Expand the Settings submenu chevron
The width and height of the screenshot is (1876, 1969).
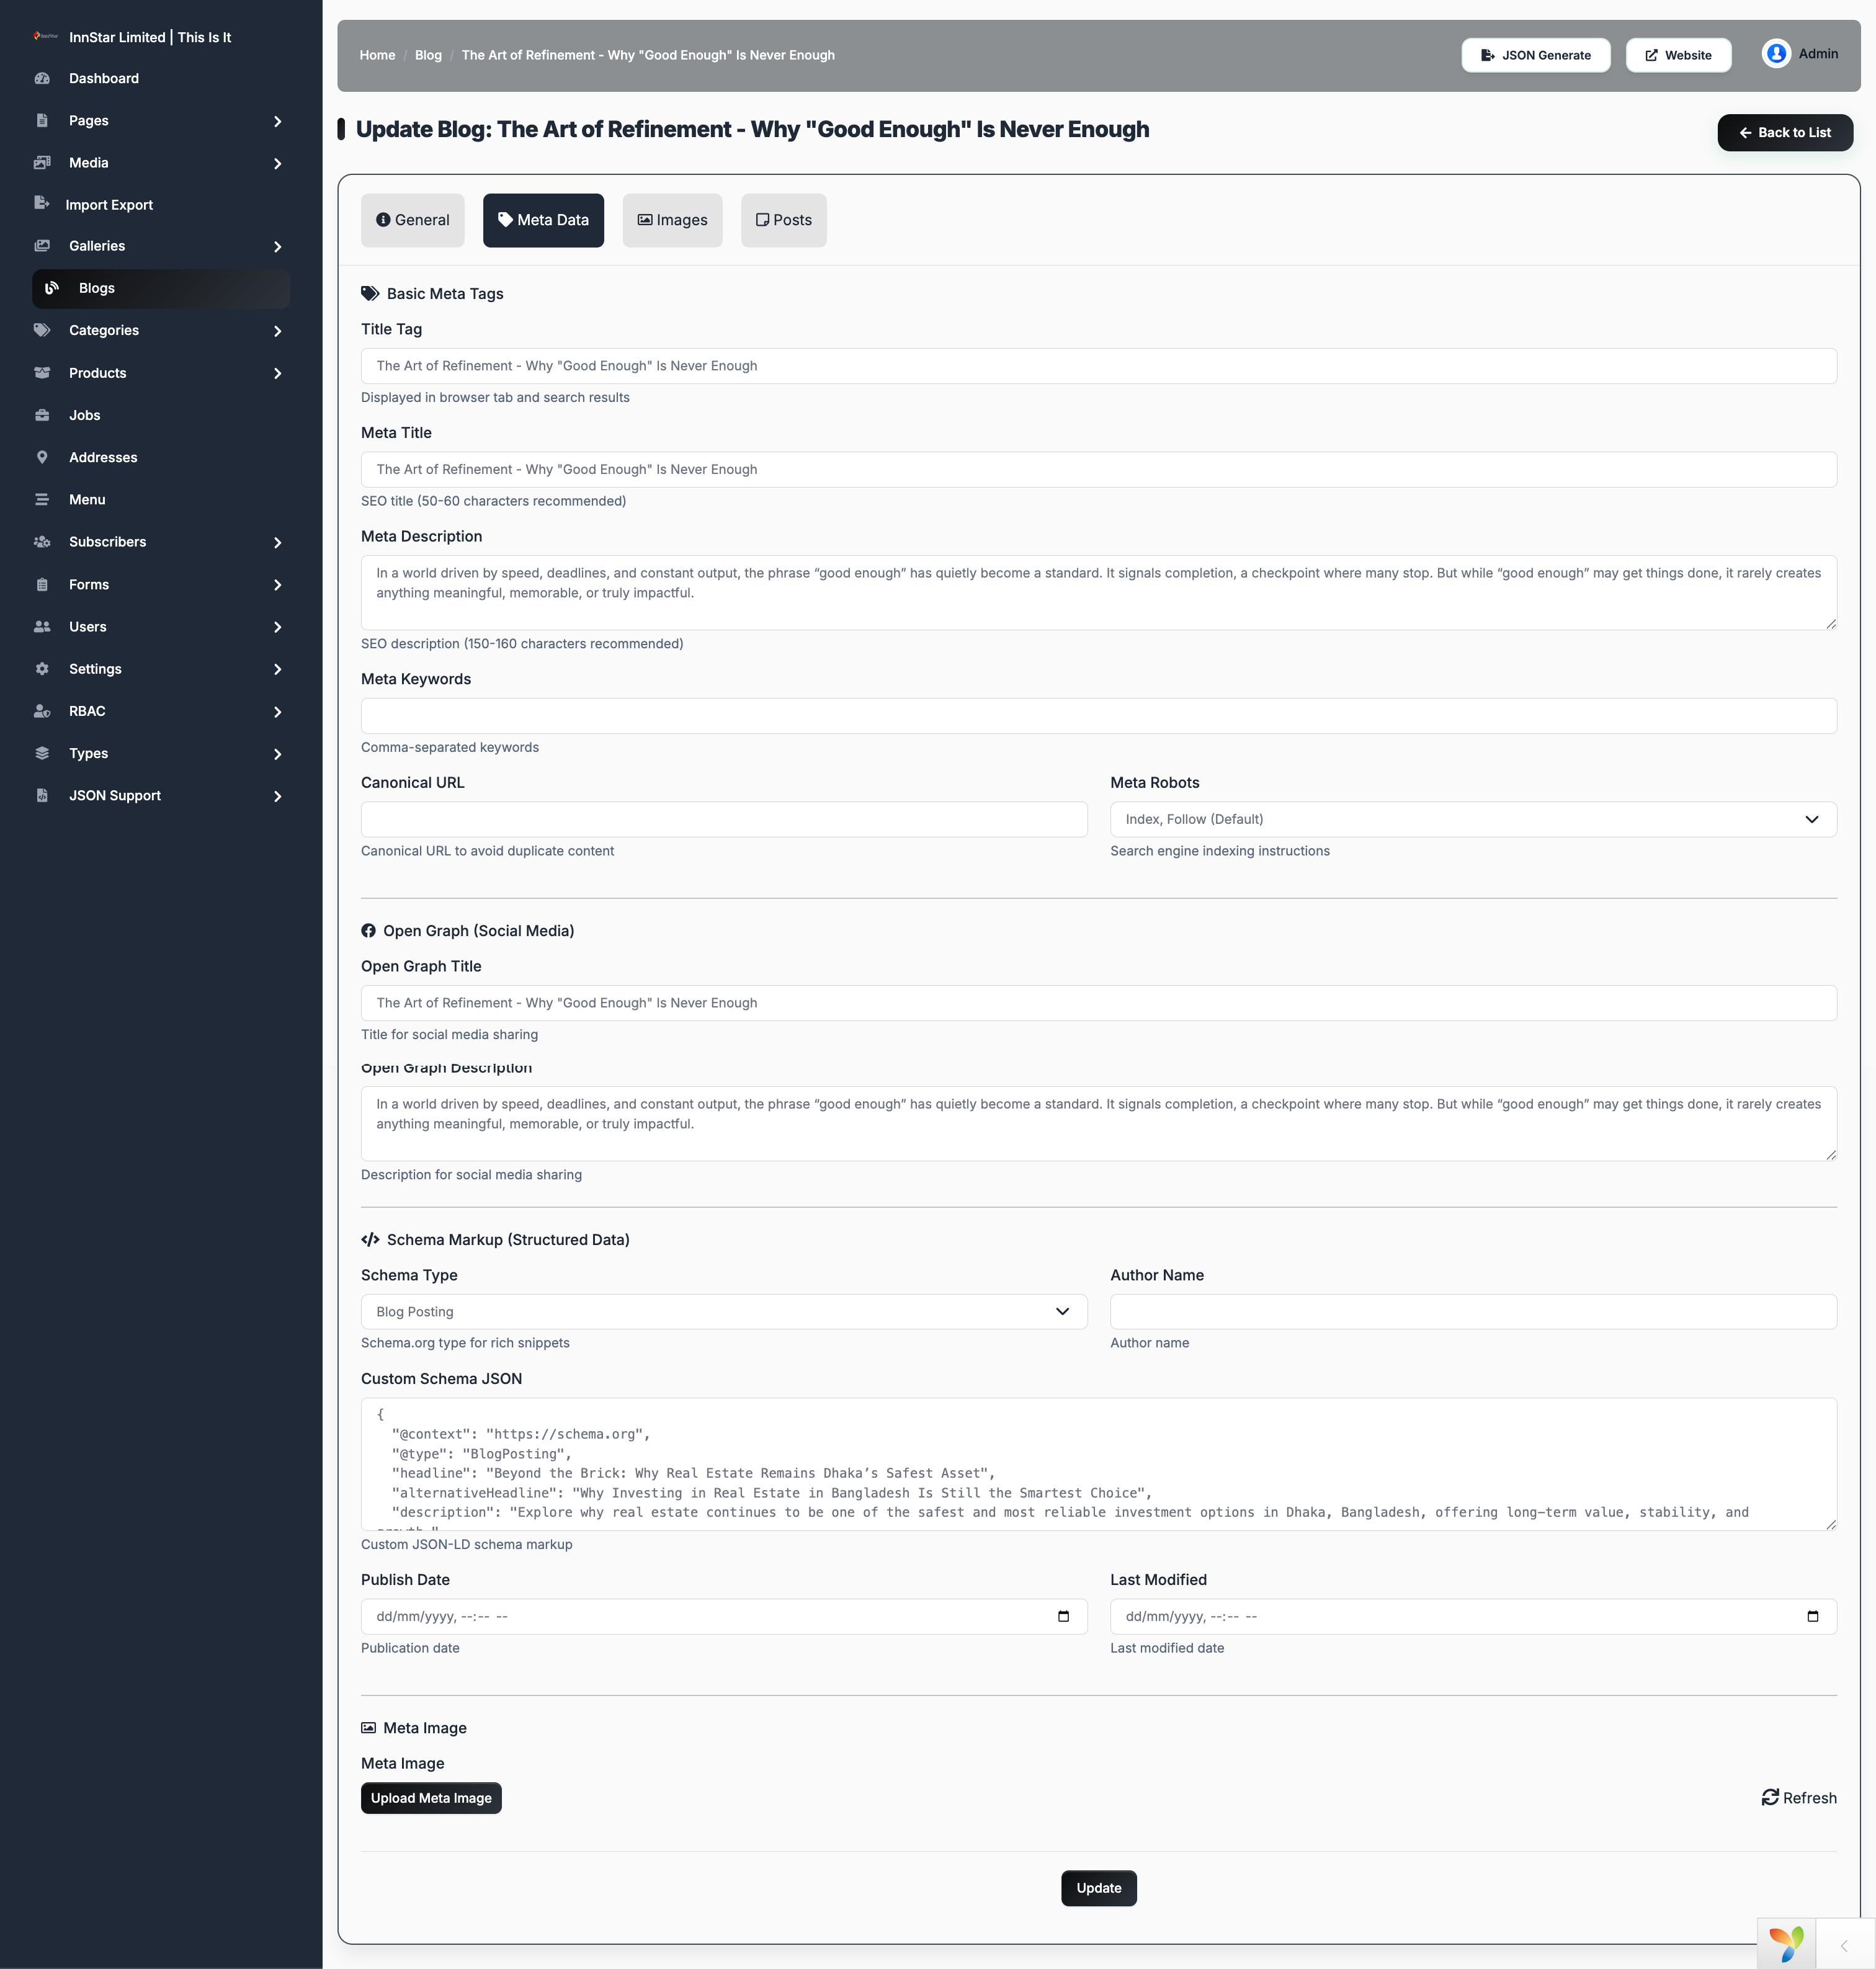tap(278, 669)
